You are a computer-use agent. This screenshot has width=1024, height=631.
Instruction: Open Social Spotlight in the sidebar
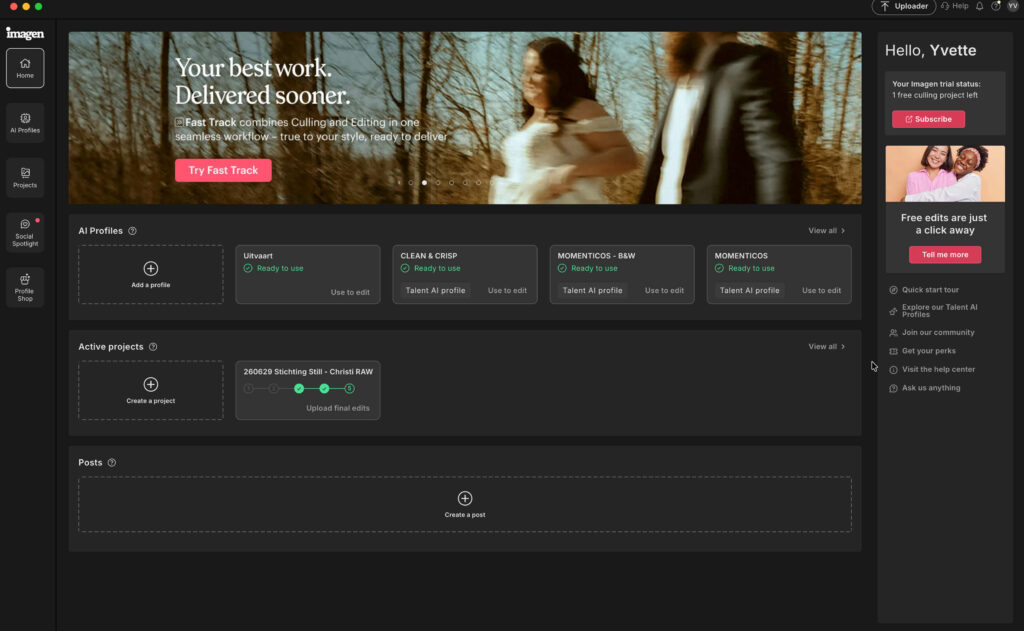[x=25, y=233]
